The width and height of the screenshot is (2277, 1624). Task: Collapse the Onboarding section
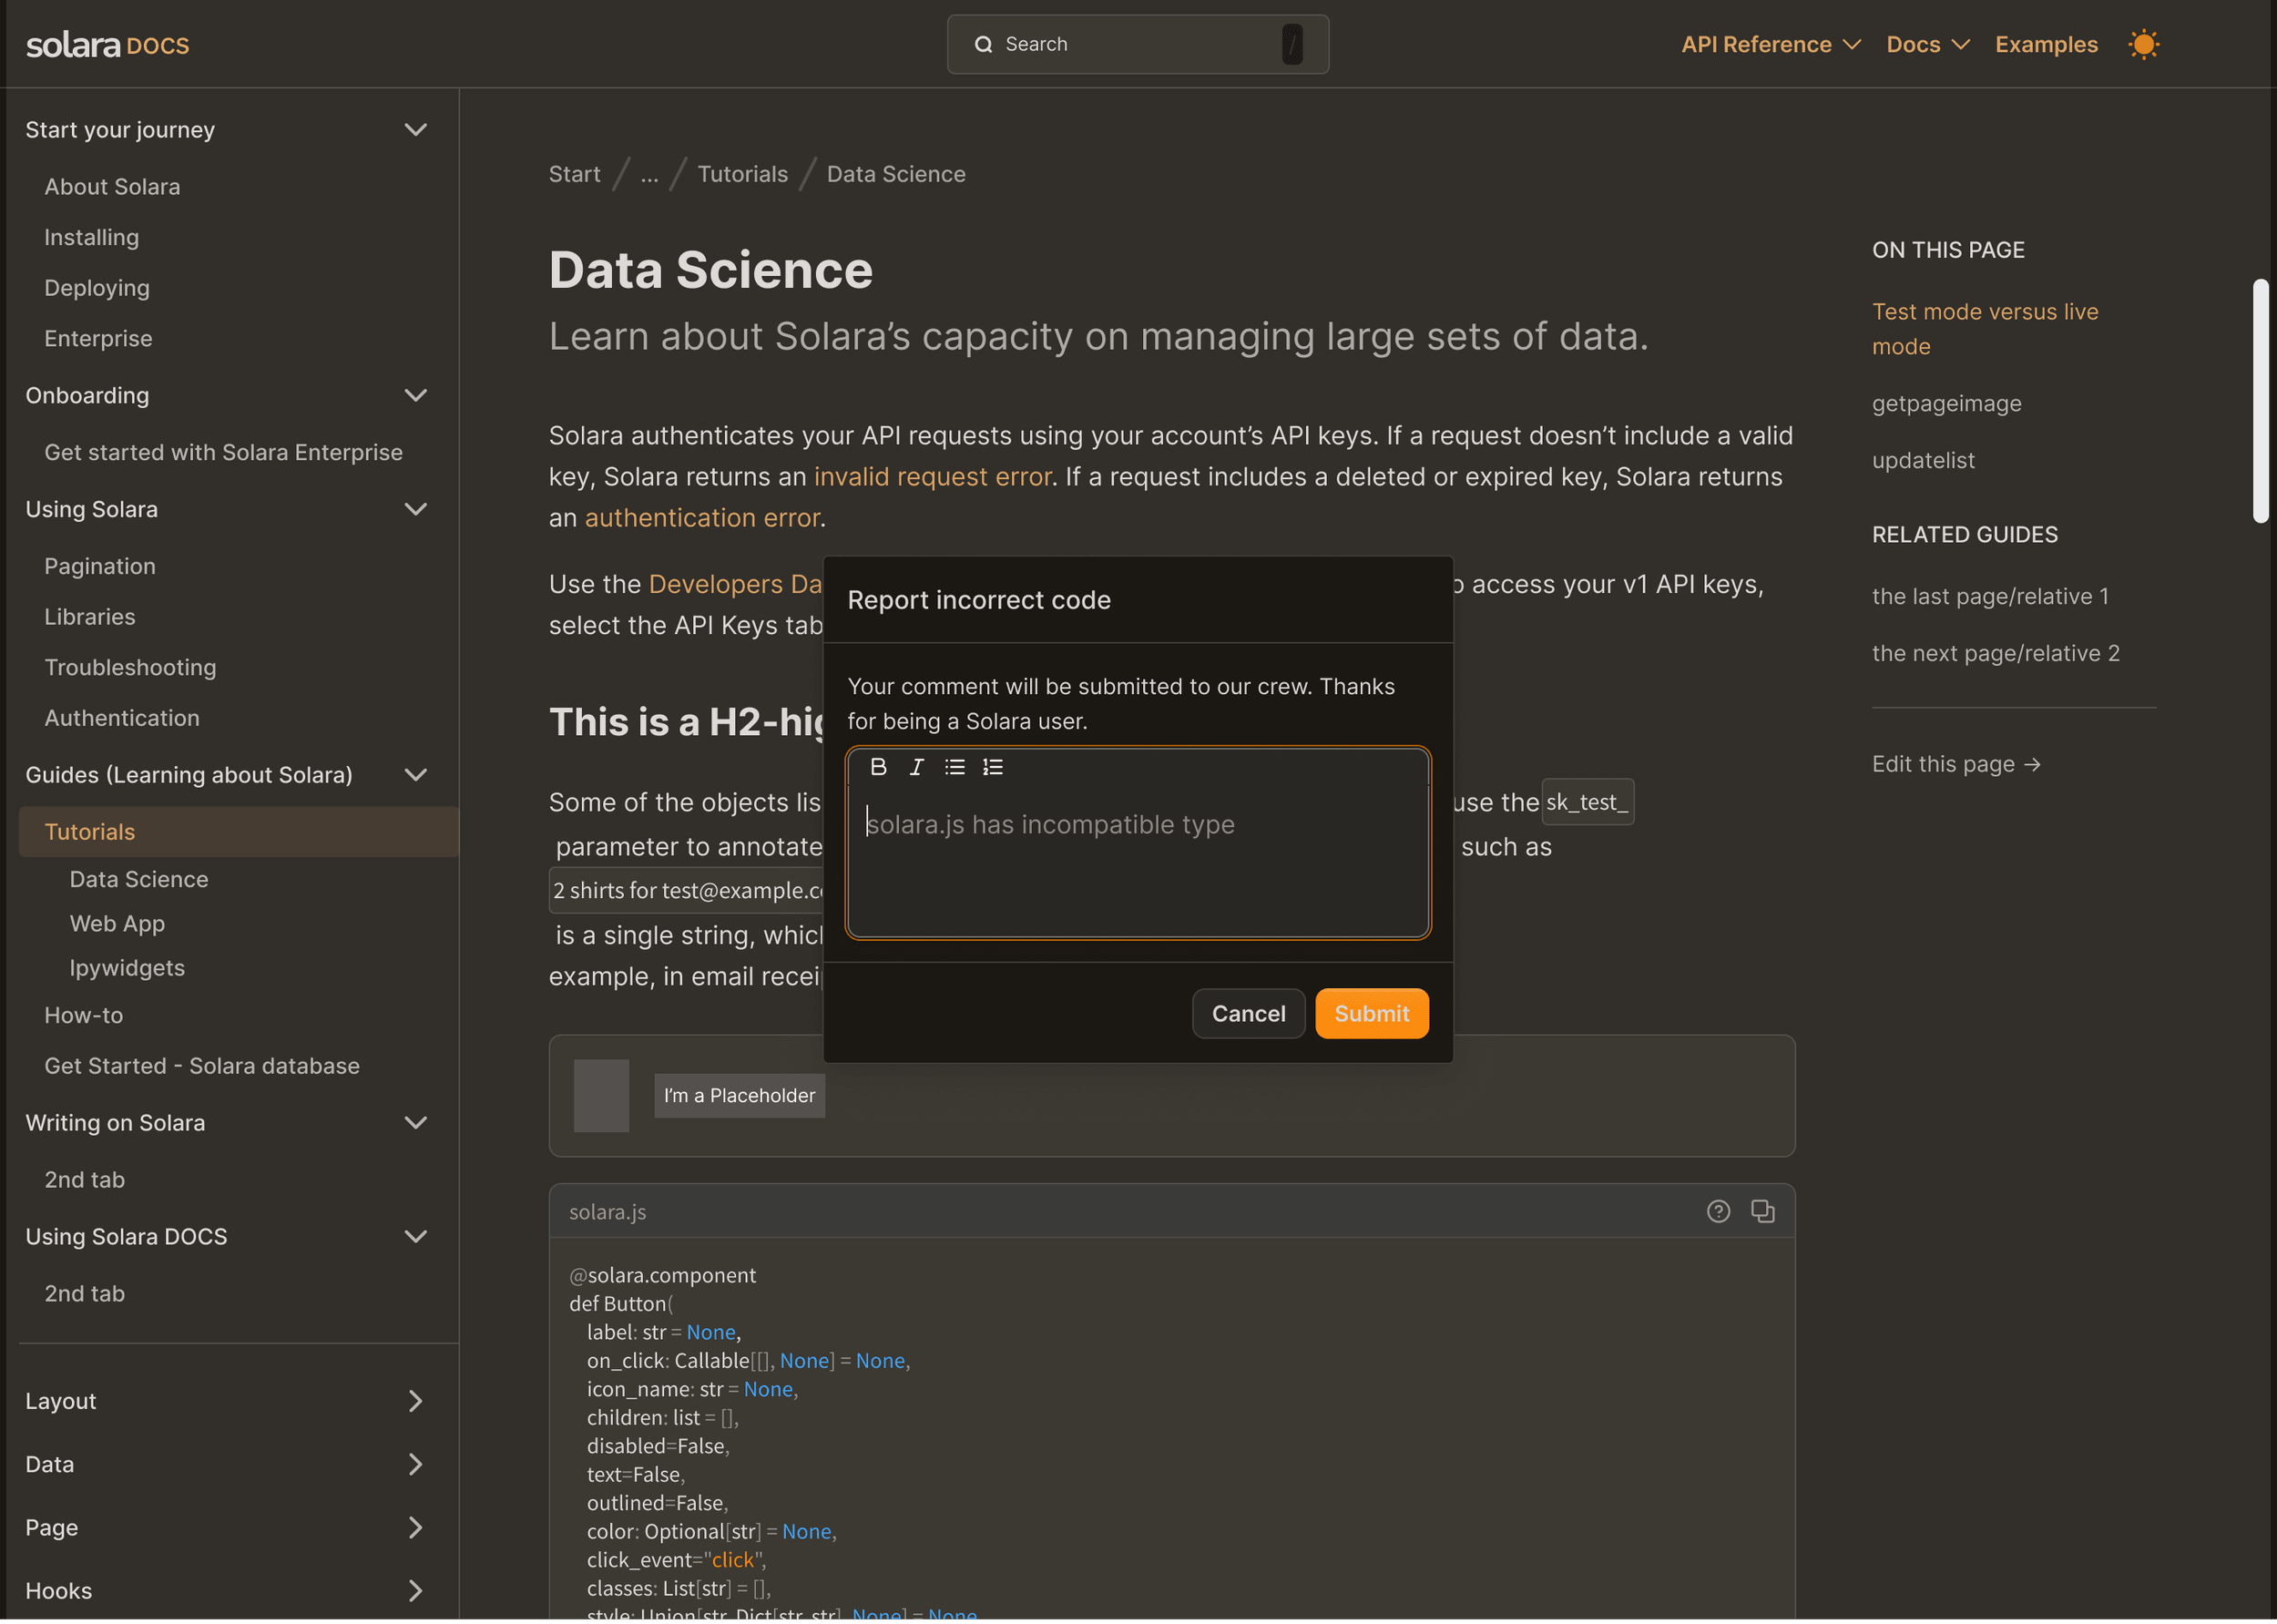click(415, 396)
